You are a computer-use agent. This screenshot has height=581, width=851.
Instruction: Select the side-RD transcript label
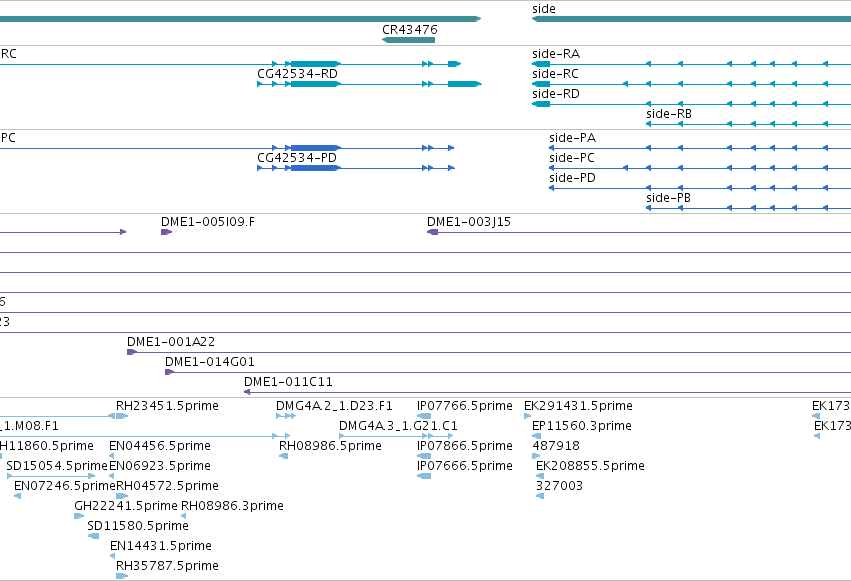click(556, 94)
